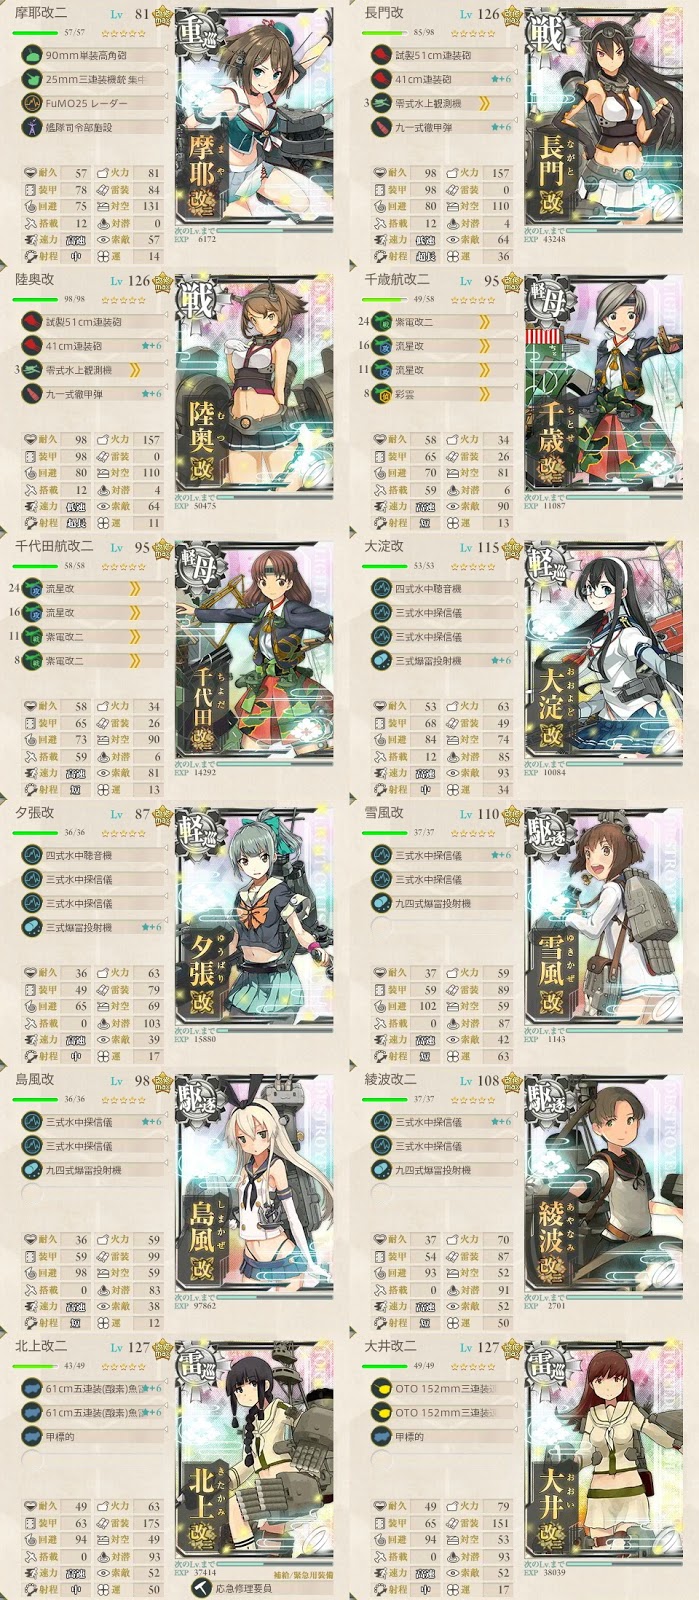Click Maya Kai Ni's 90mm high-angle gun icon
This screenshot has height=1600, width=699.
[32, 55]
